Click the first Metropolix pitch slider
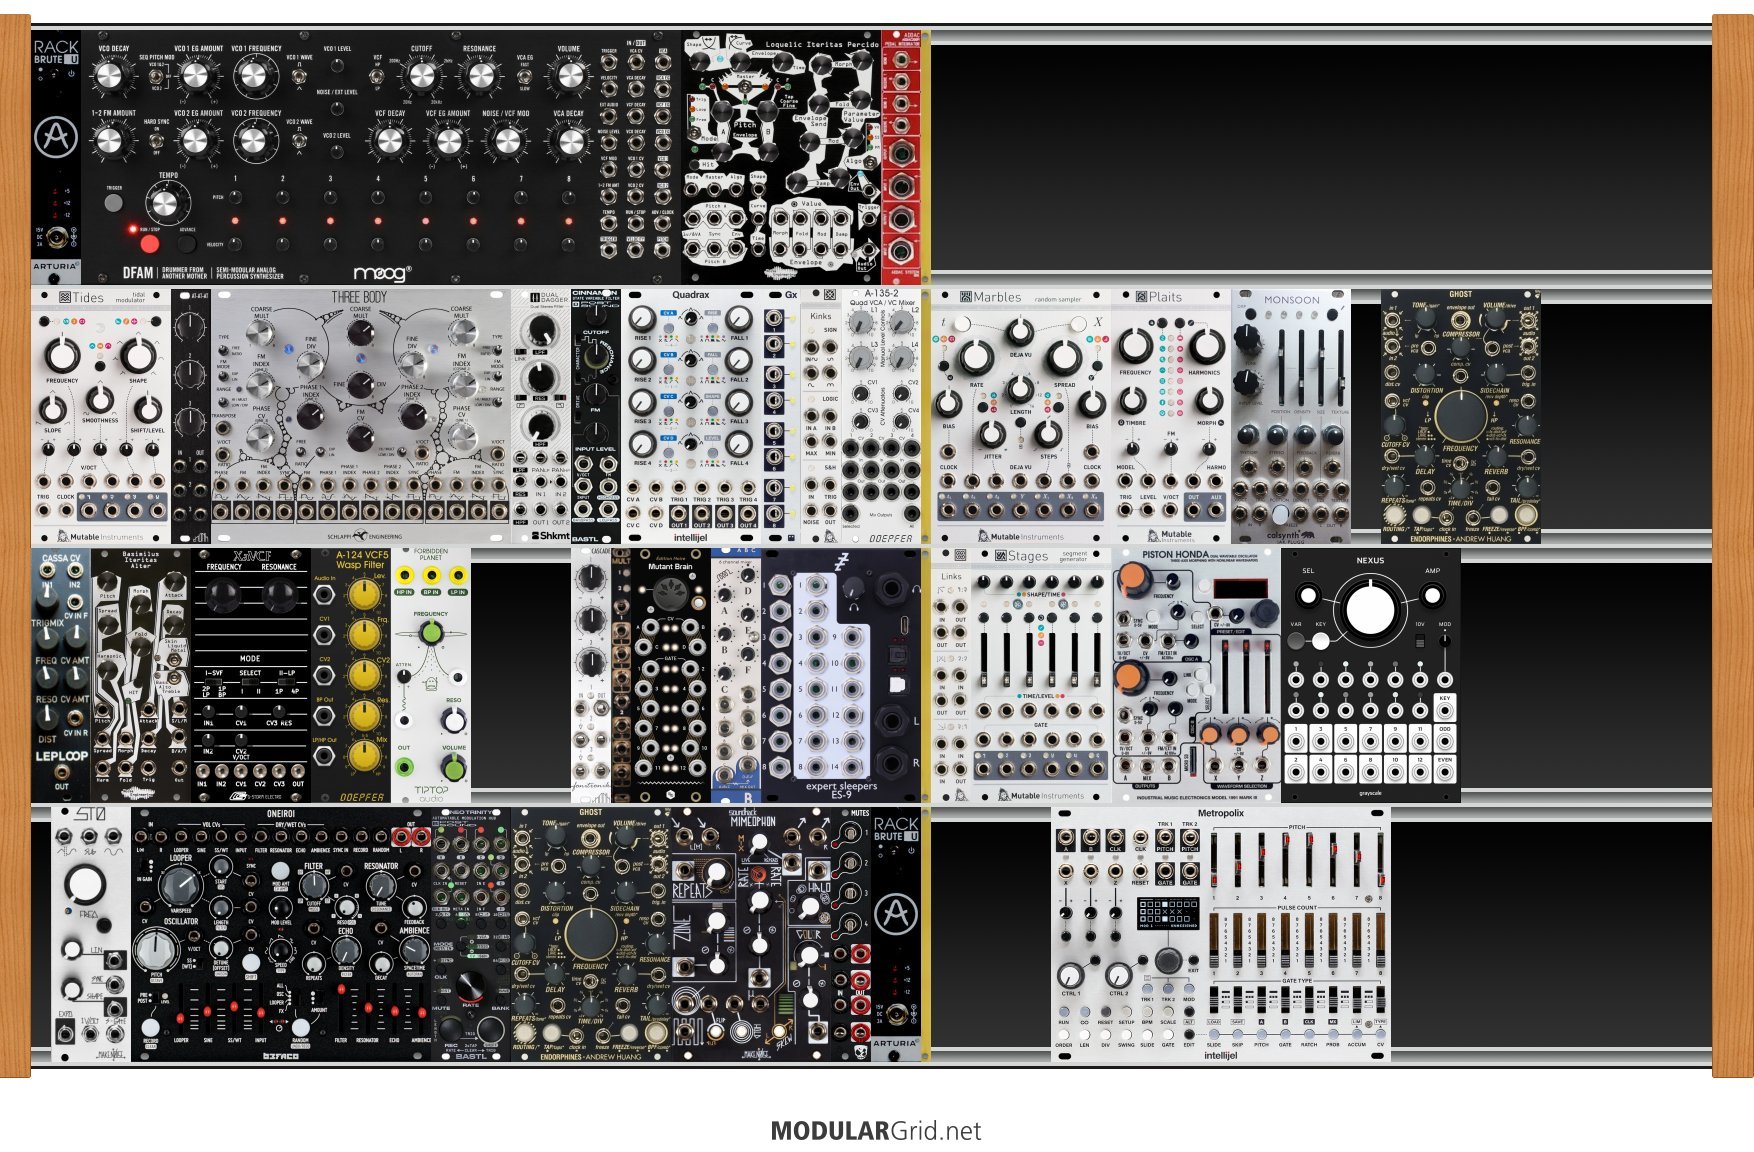 [1214, 862]
